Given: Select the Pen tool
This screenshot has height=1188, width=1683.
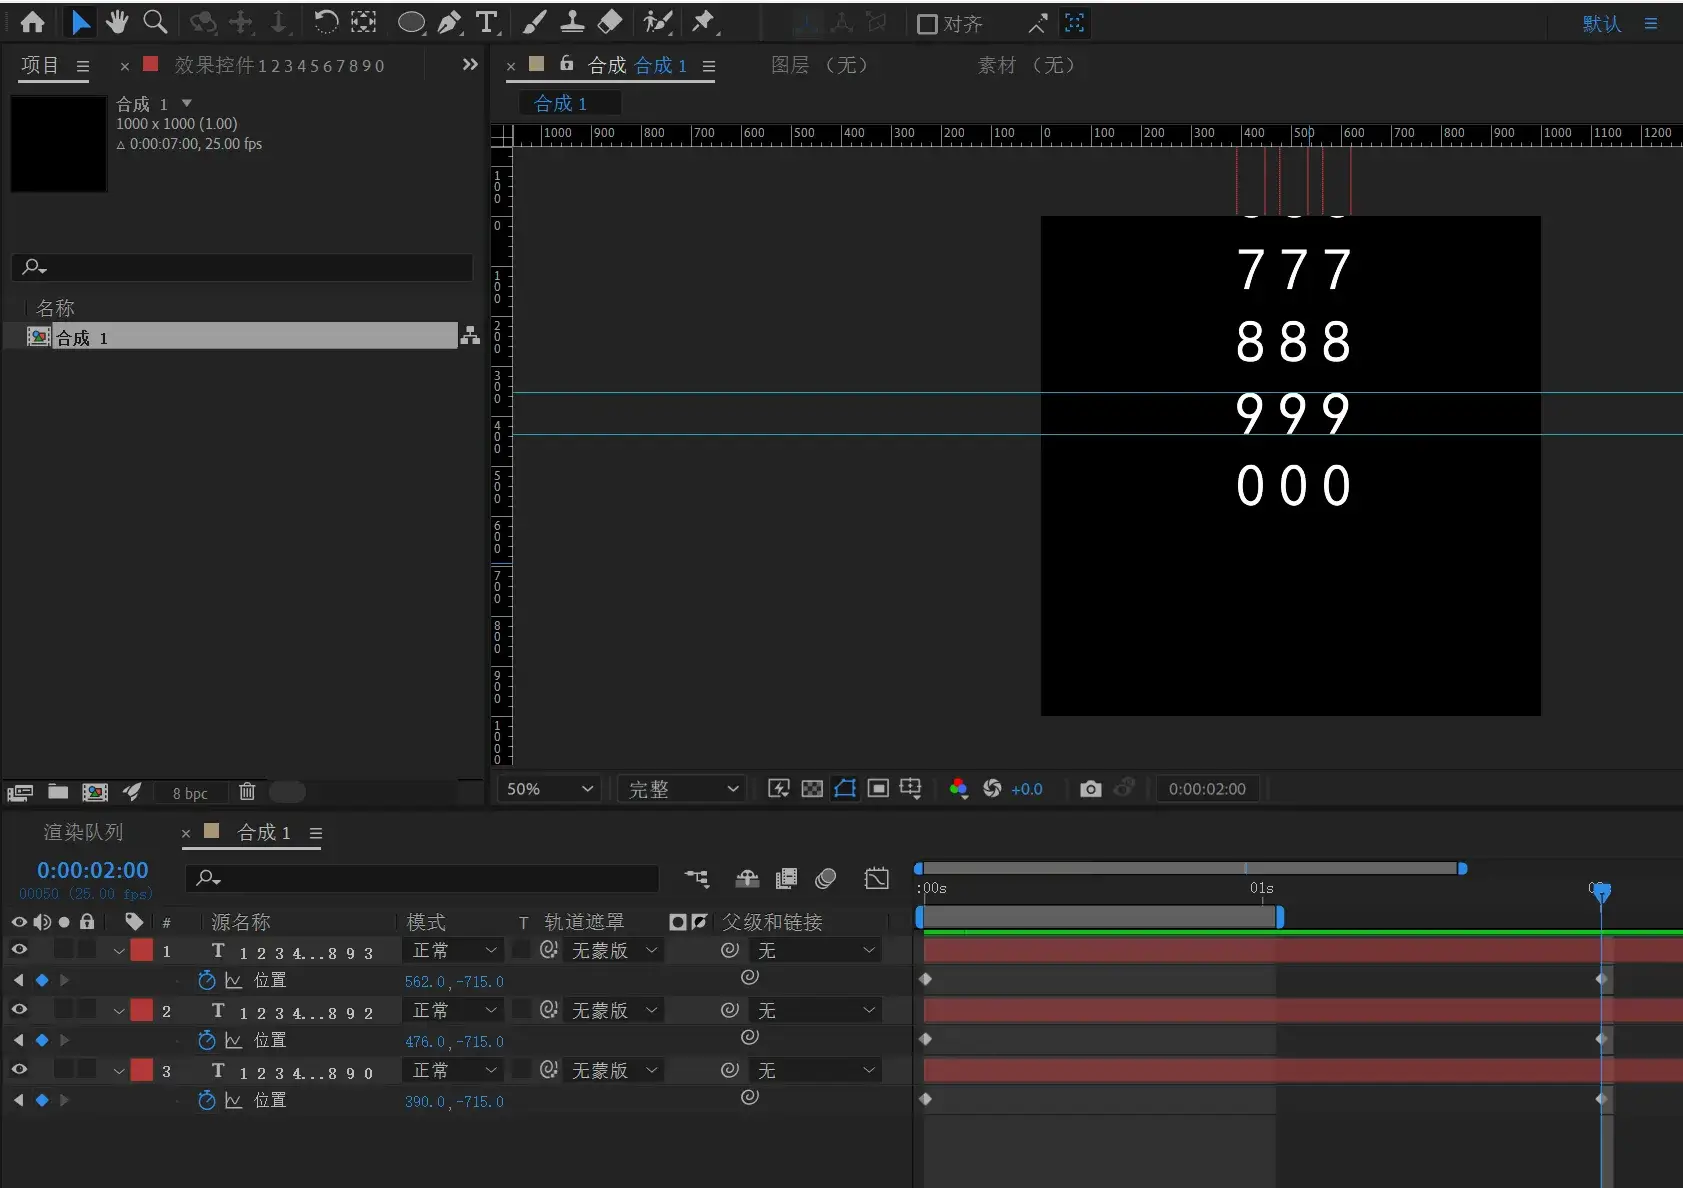Looking at the screenshot, I should (450, 22).
